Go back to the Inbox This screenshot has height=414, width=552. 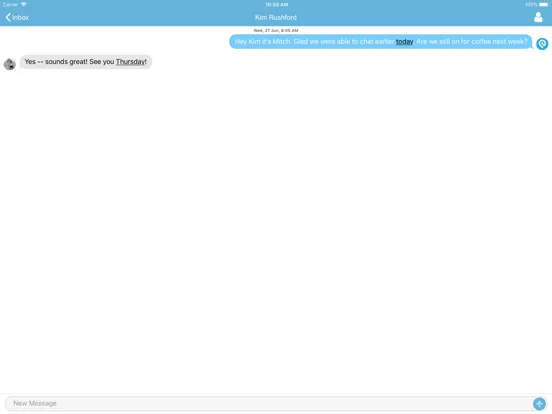17,17
